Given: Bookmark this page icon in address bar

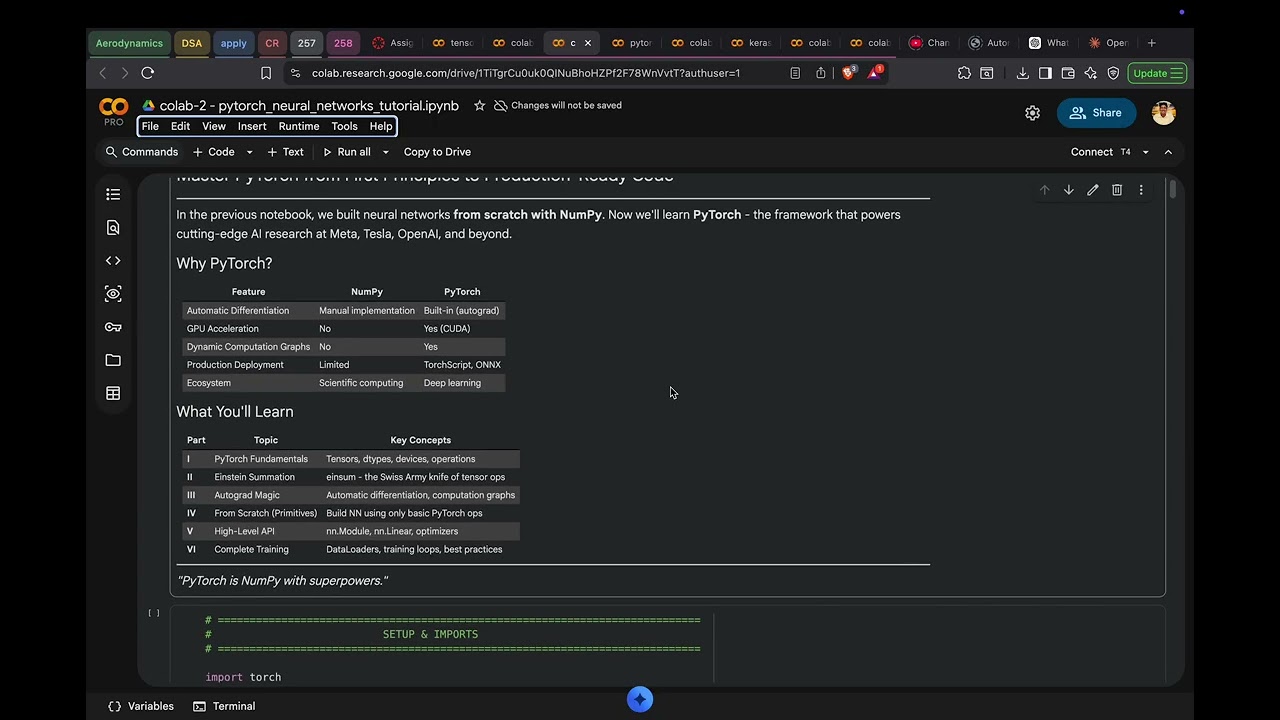Looking at the screenshot, I should click(x=266, y=73).
